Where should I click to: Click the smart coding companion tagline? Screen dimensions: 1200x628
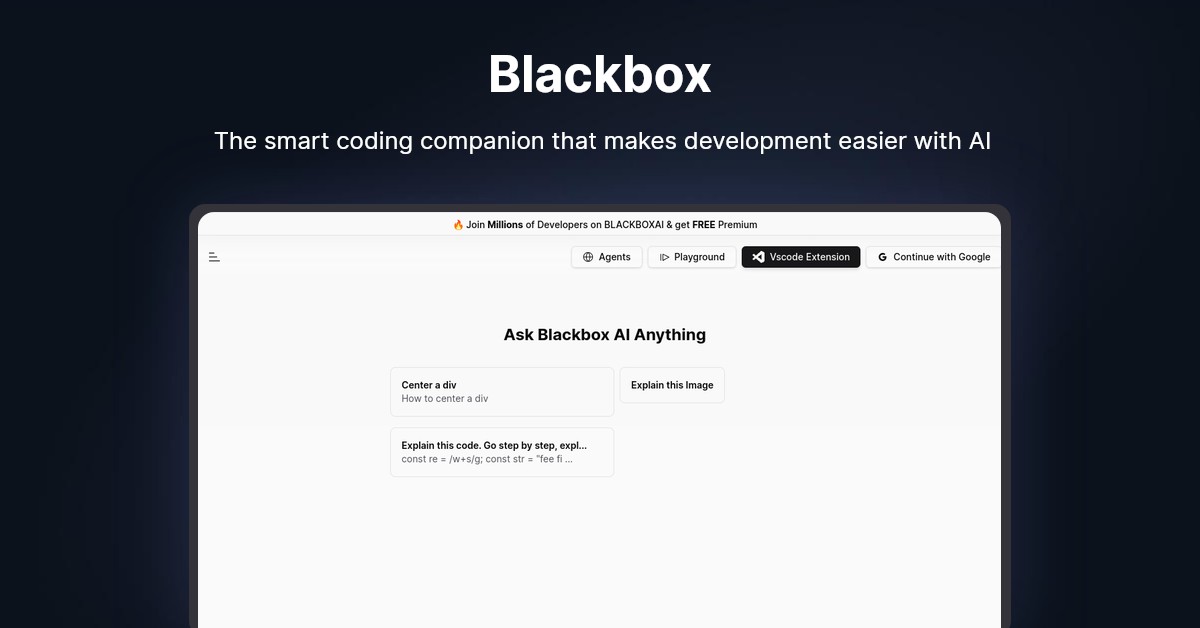[602, 141]
